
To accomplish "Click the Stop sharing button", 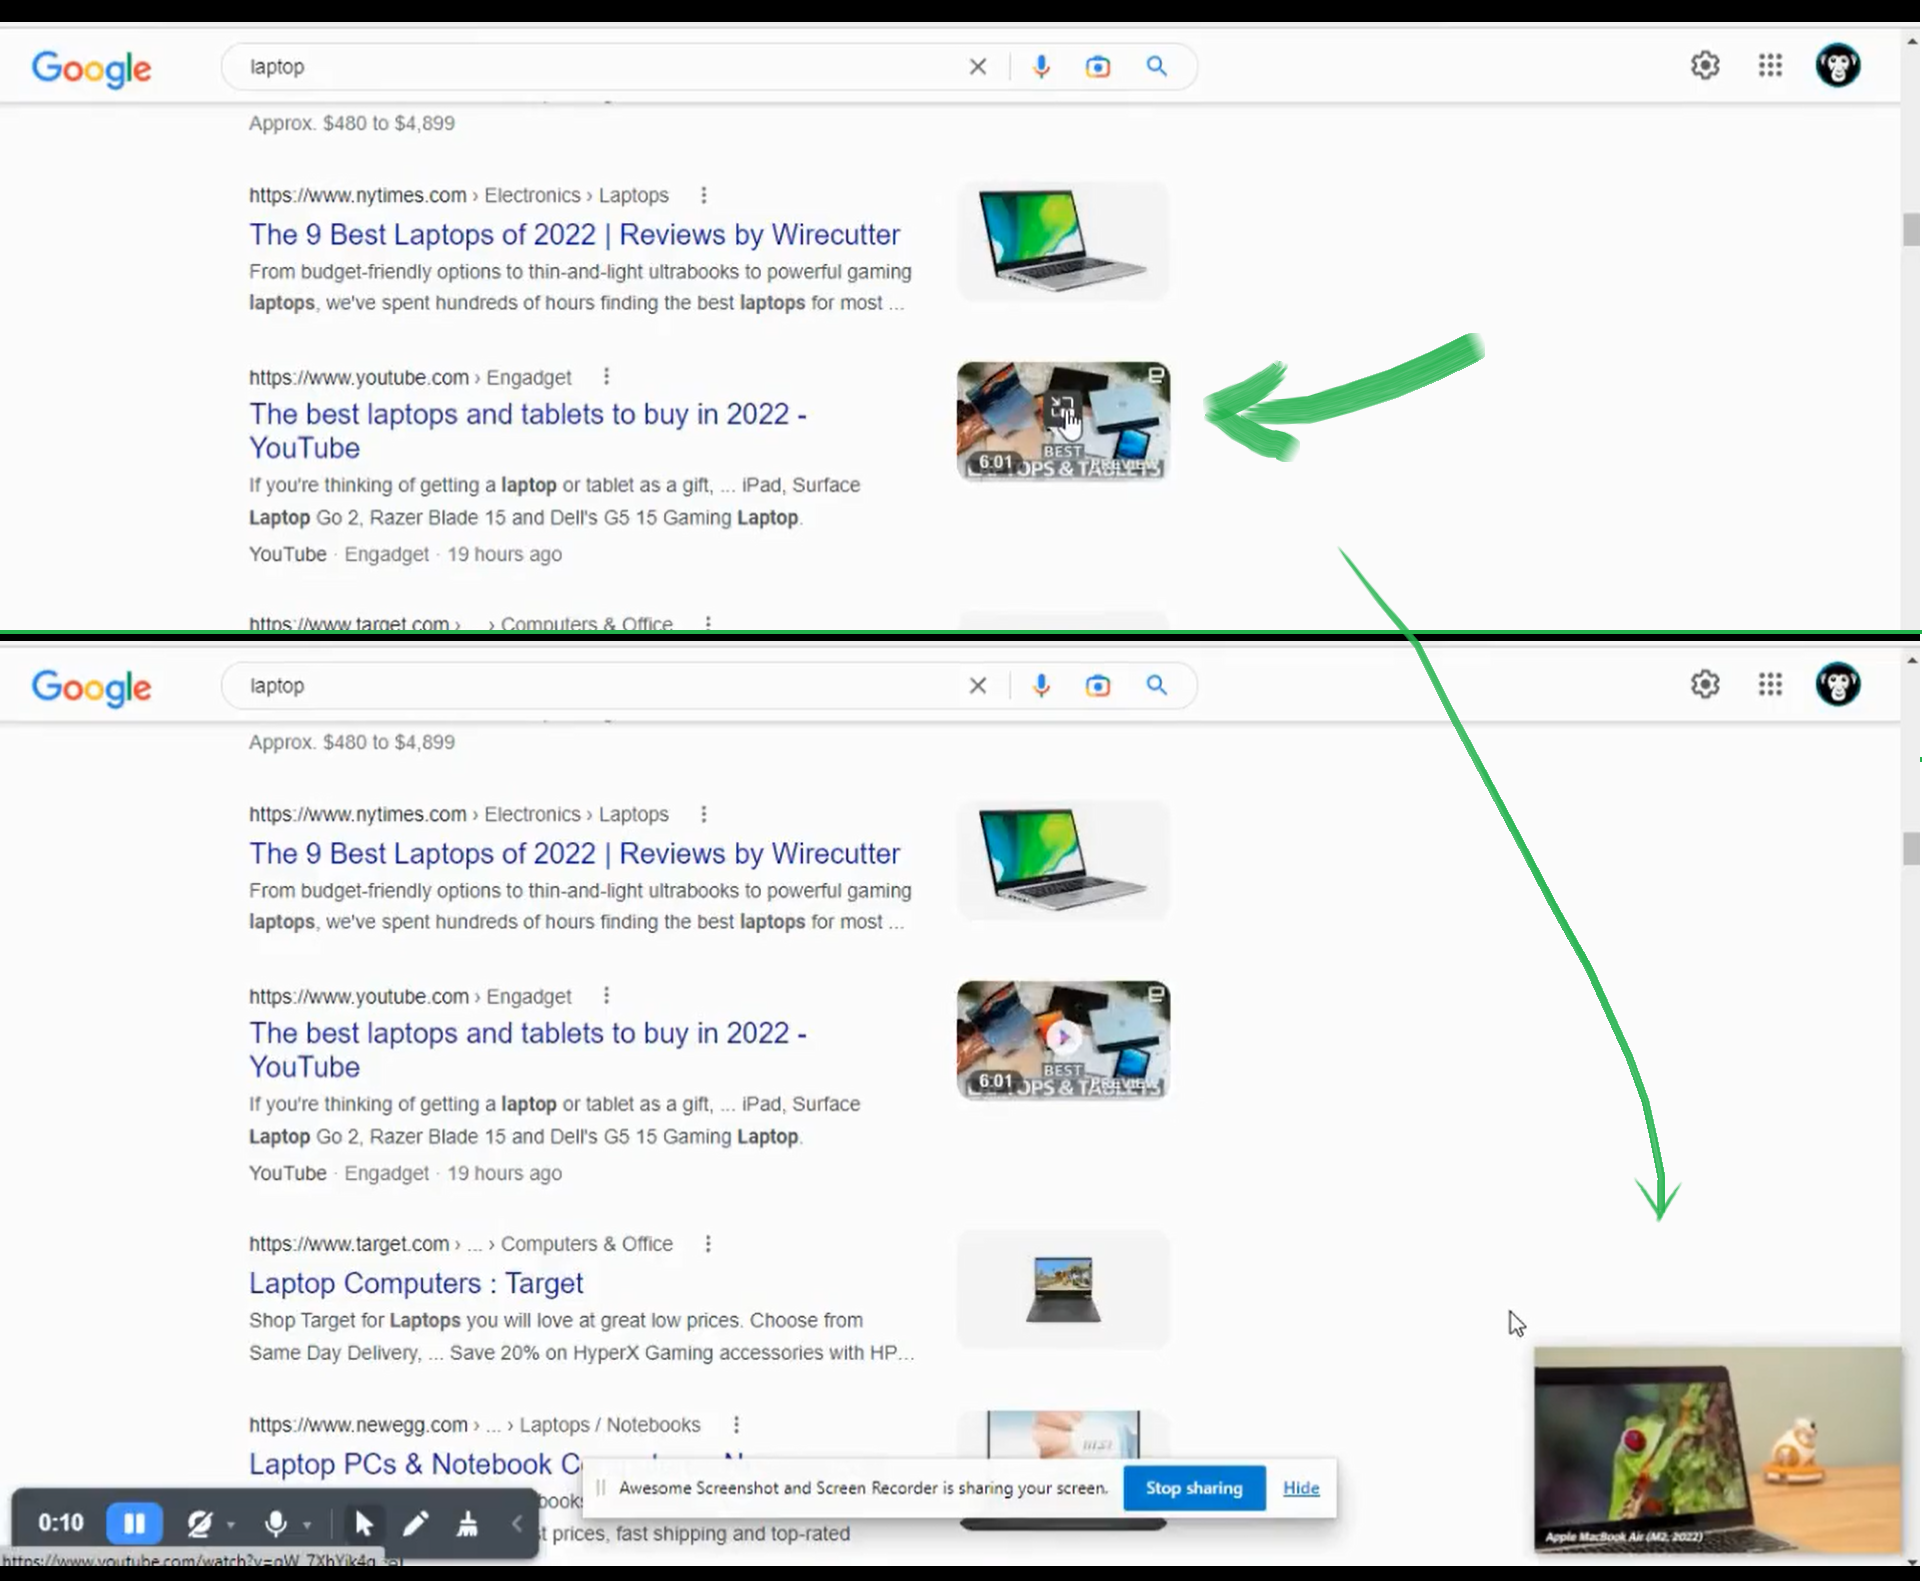I will click(1193, 1488).
